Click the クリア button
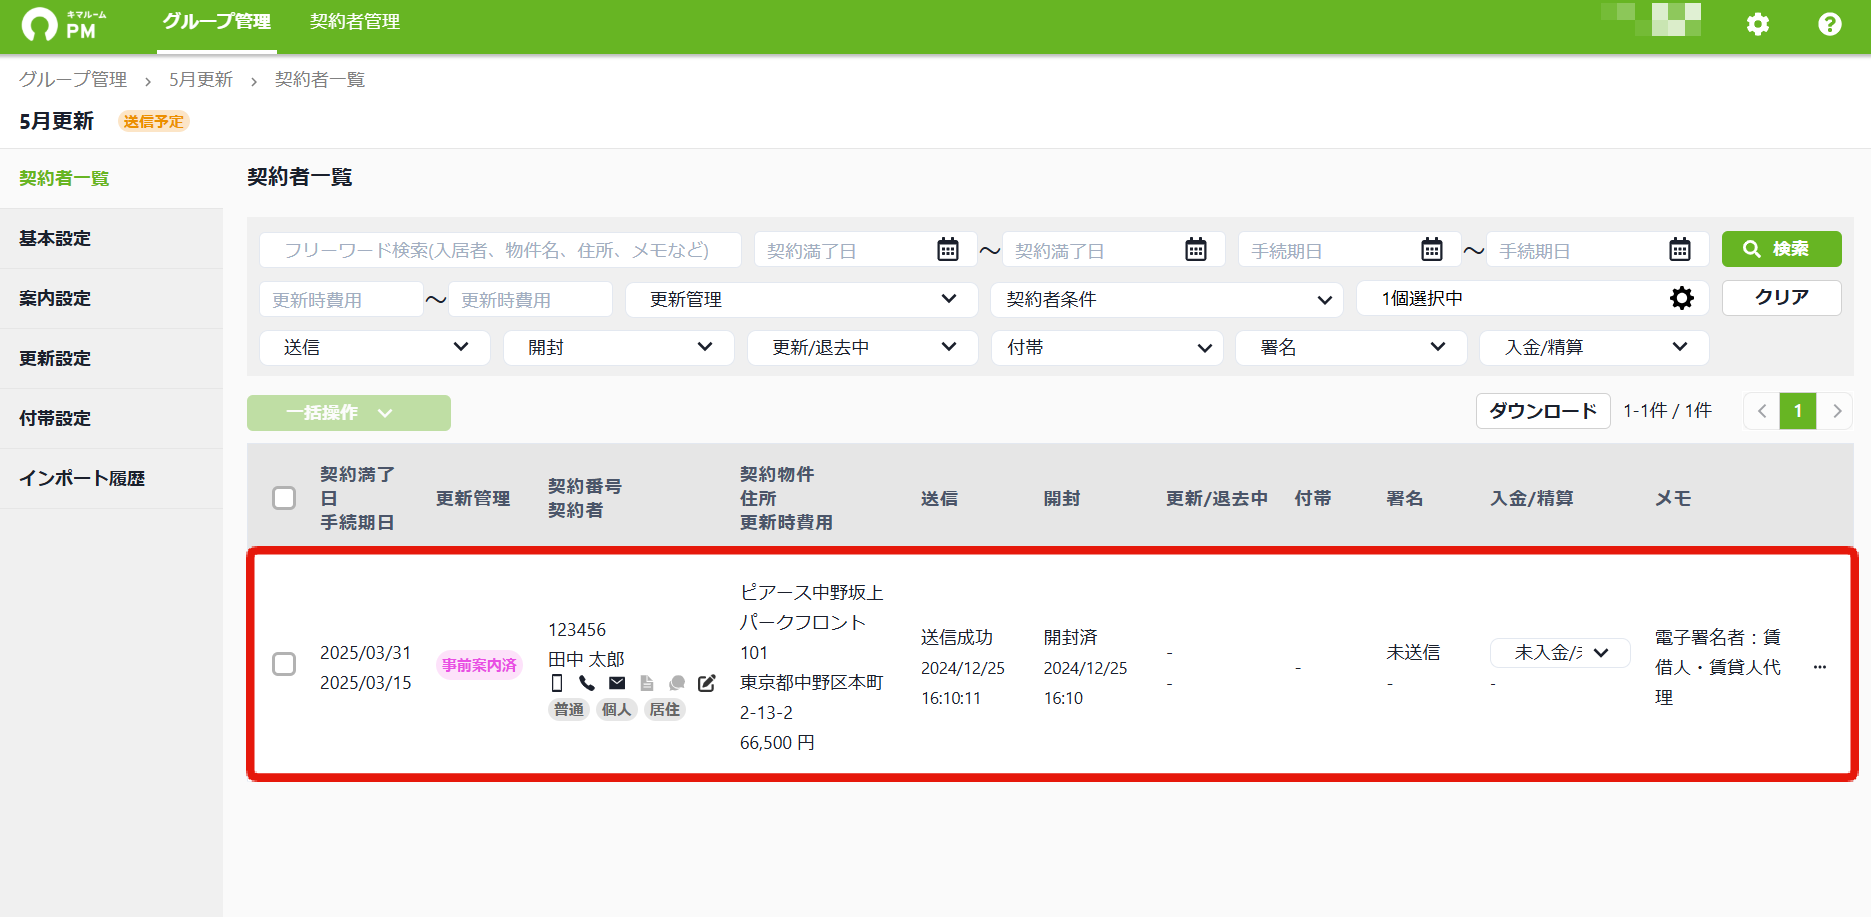This screenshot has height=917, width=1871. [1781, 298]
